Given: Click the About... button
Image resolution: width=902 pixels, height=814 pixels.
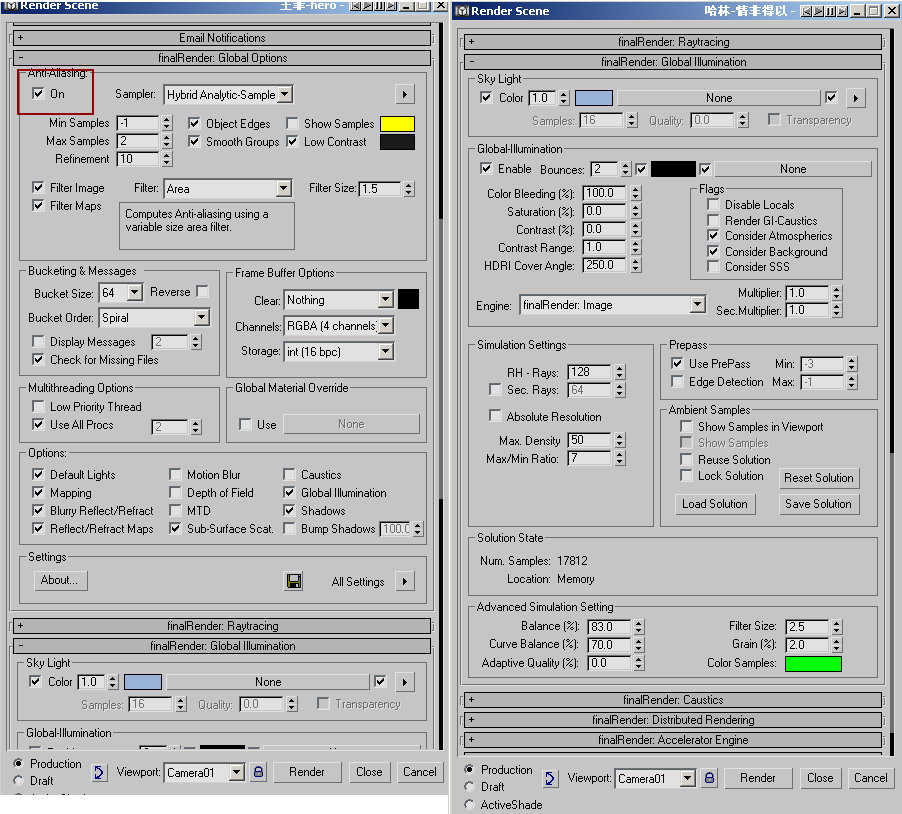Looking at the screenshot, I should (59, 580).
